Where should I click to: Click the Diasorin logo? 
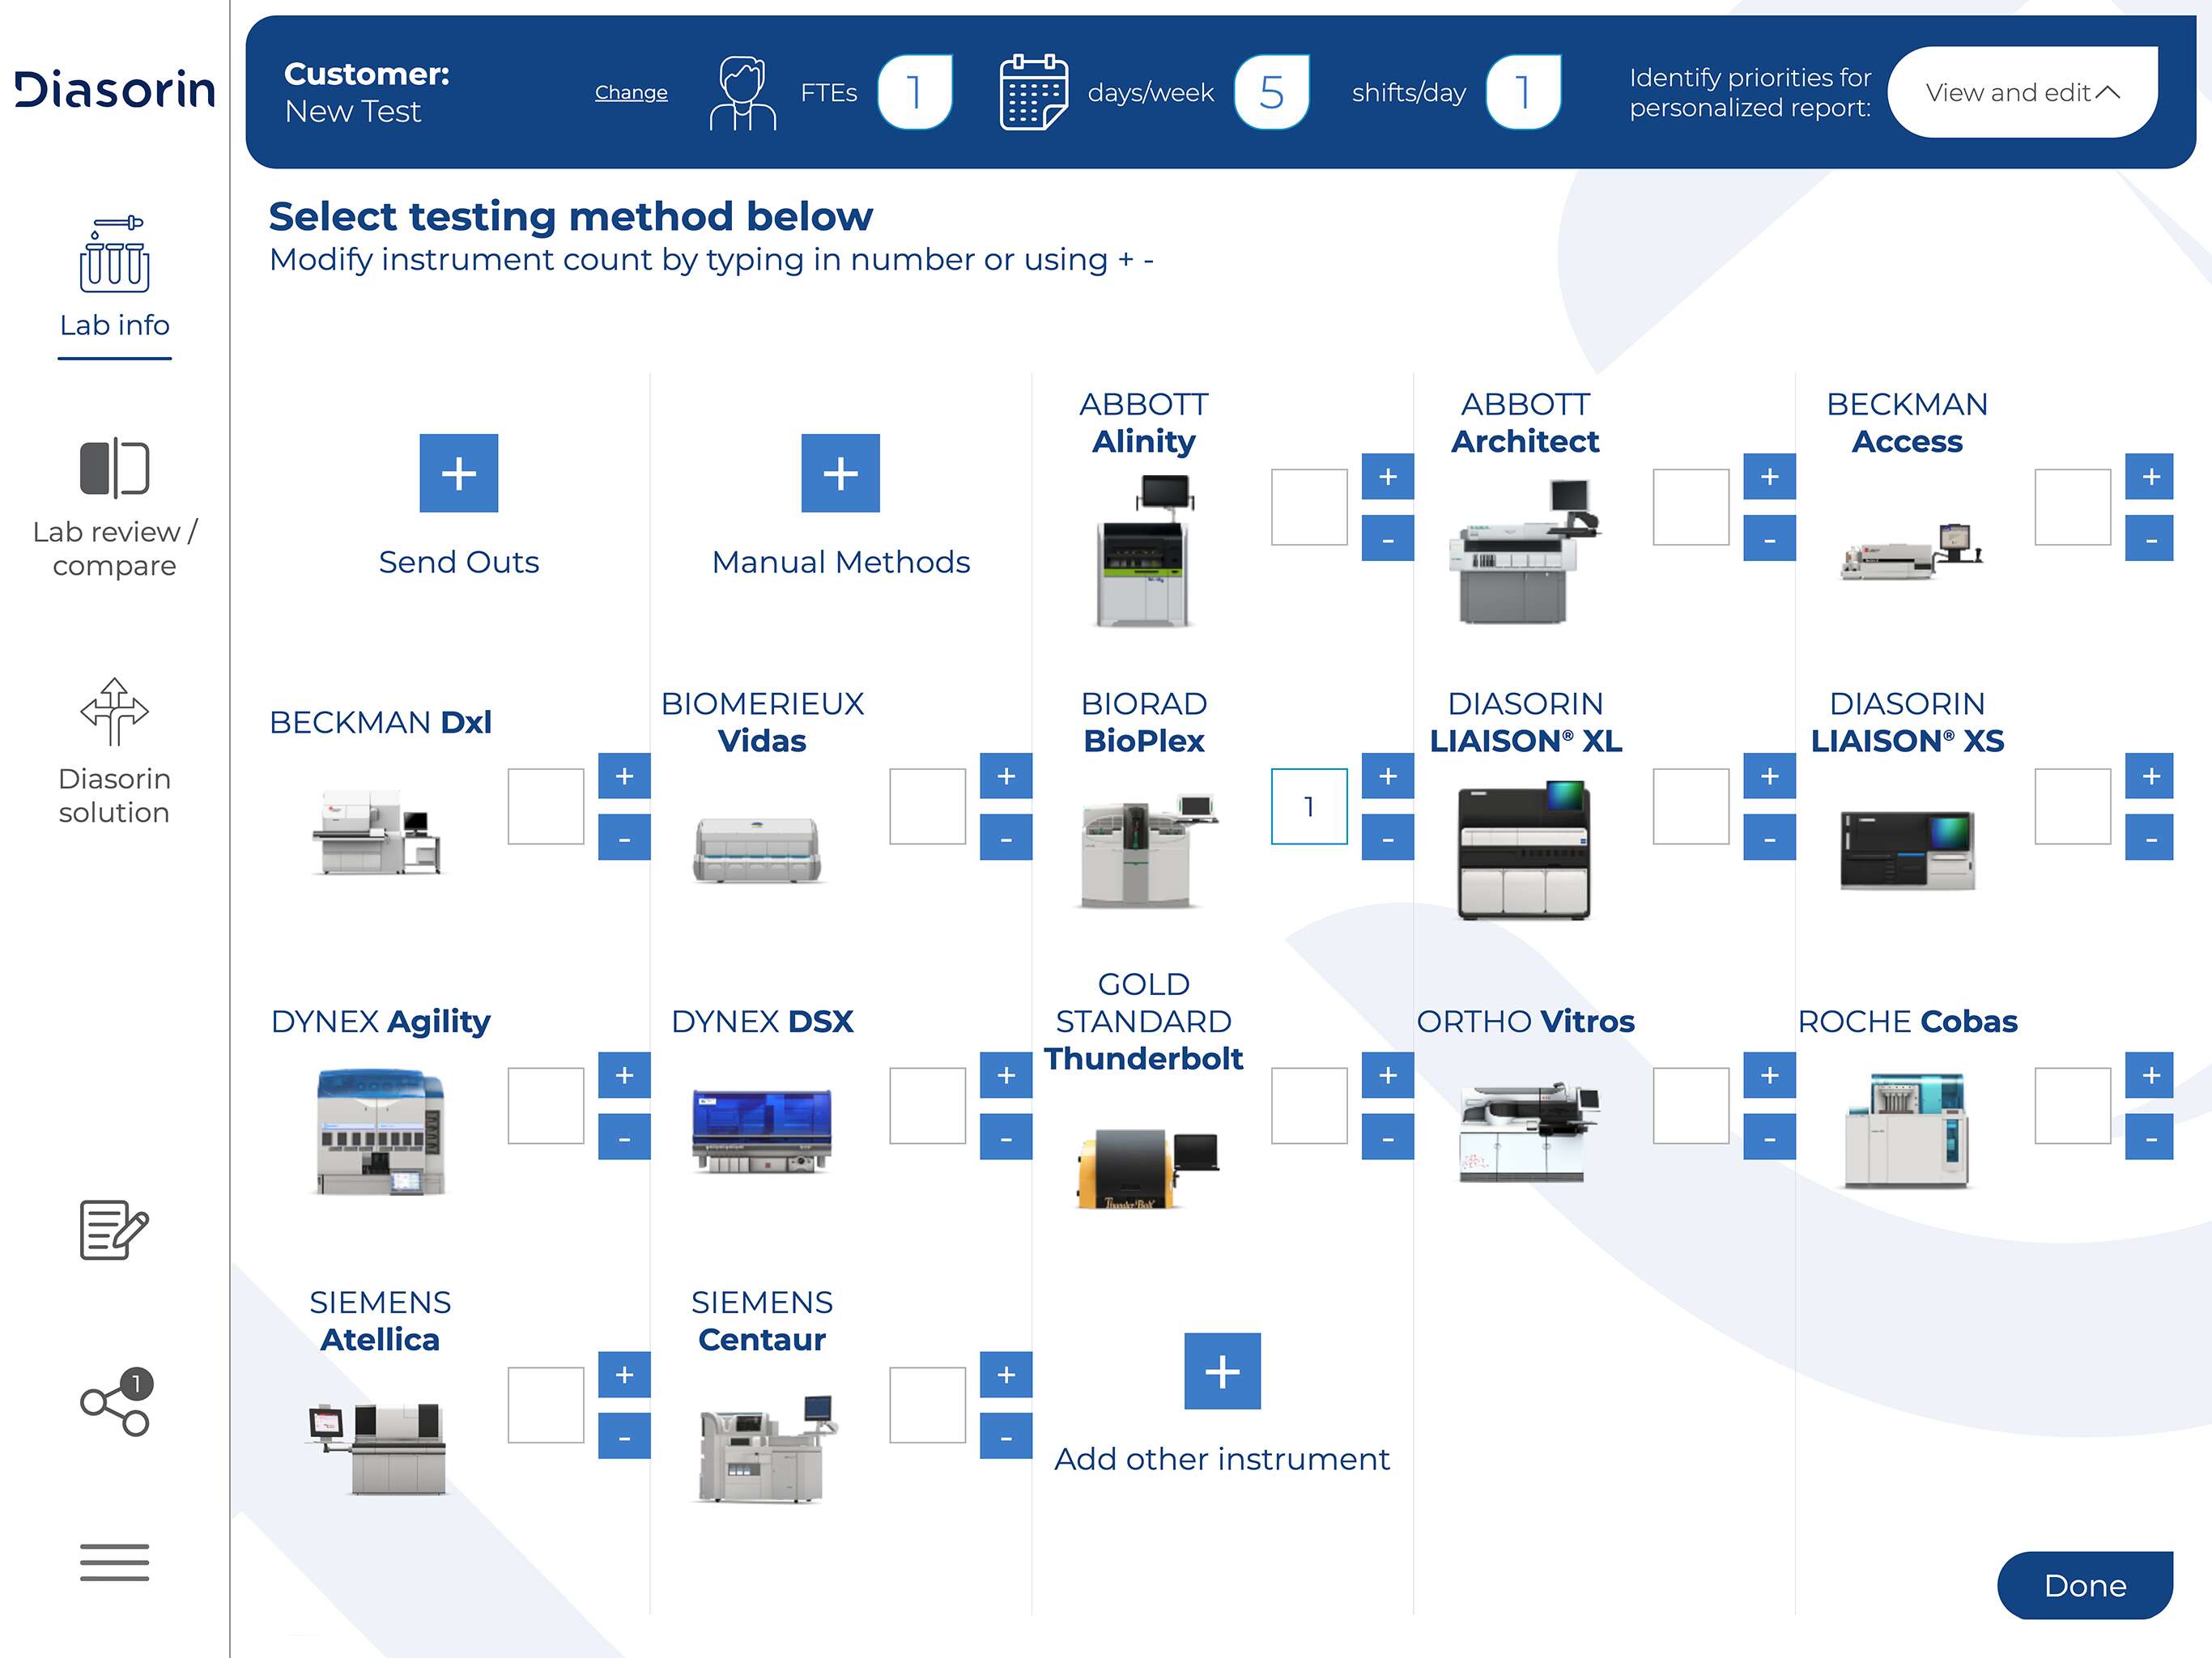114,90
